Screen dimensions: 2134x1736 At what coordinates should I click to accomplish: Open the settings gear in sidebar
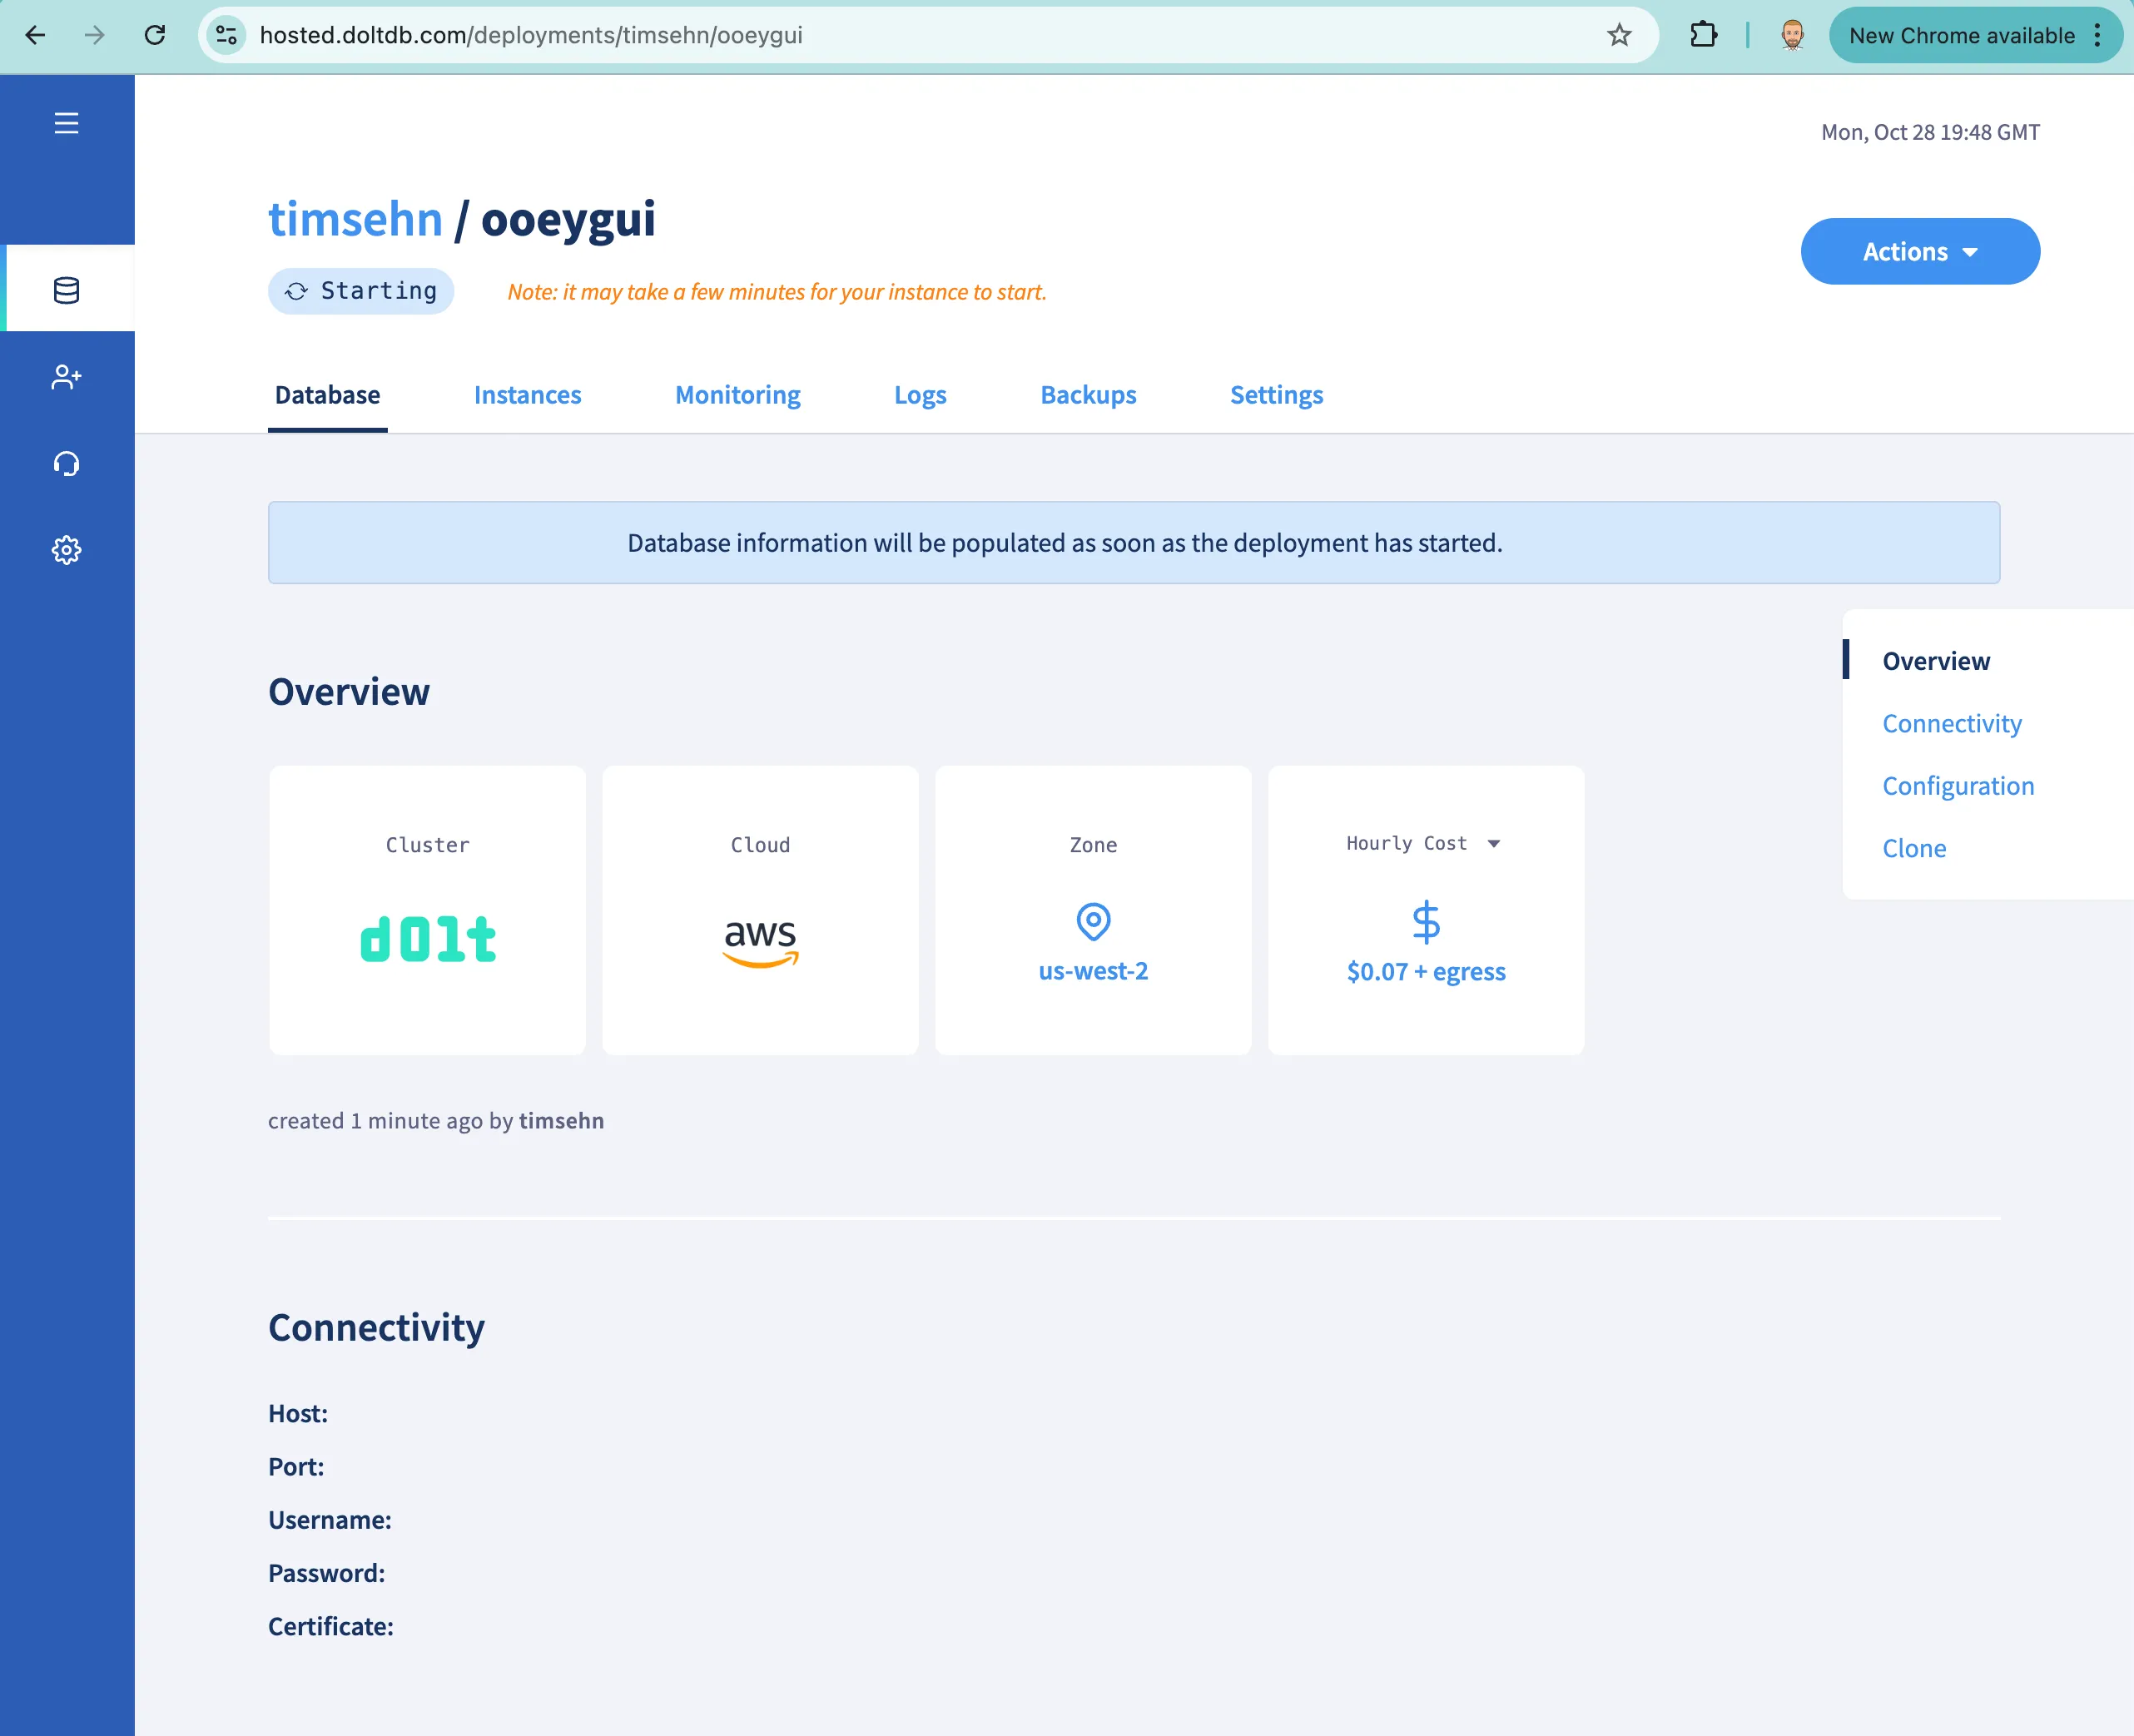(66, 549)
